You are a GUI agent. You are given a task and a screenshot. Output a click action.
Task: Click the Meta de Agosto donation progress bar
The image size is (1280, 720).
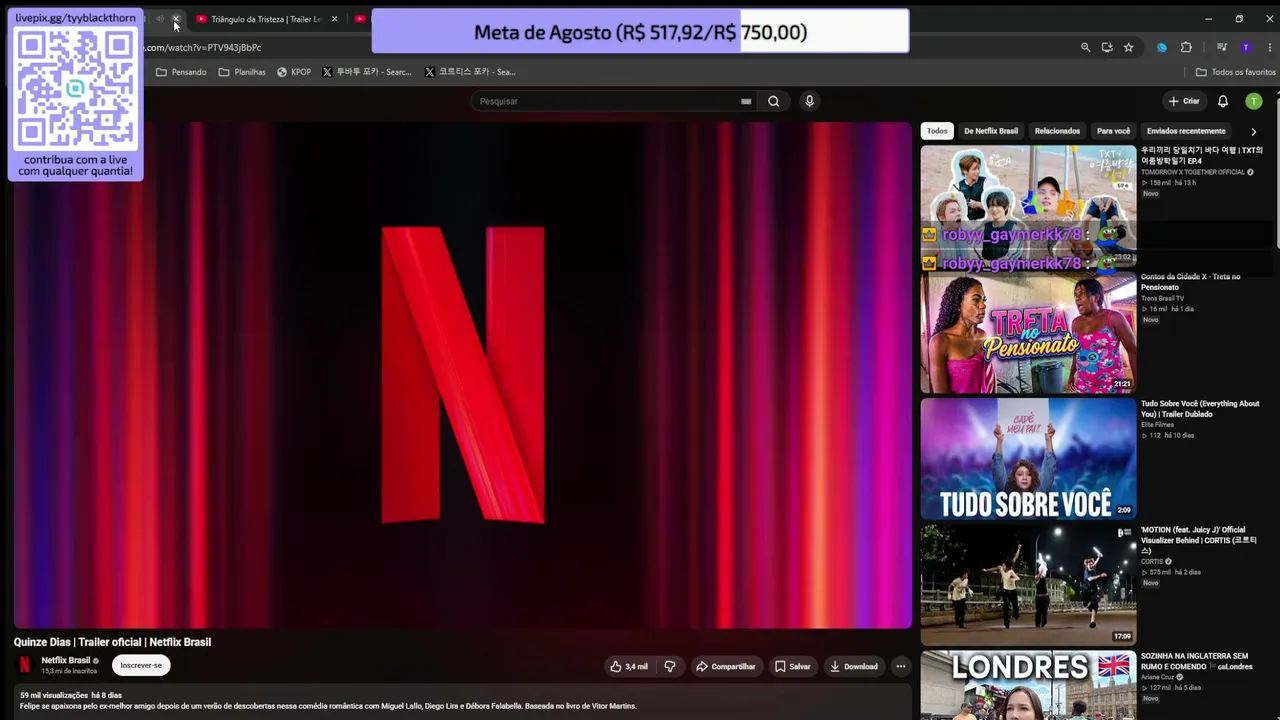click(640, 32)
